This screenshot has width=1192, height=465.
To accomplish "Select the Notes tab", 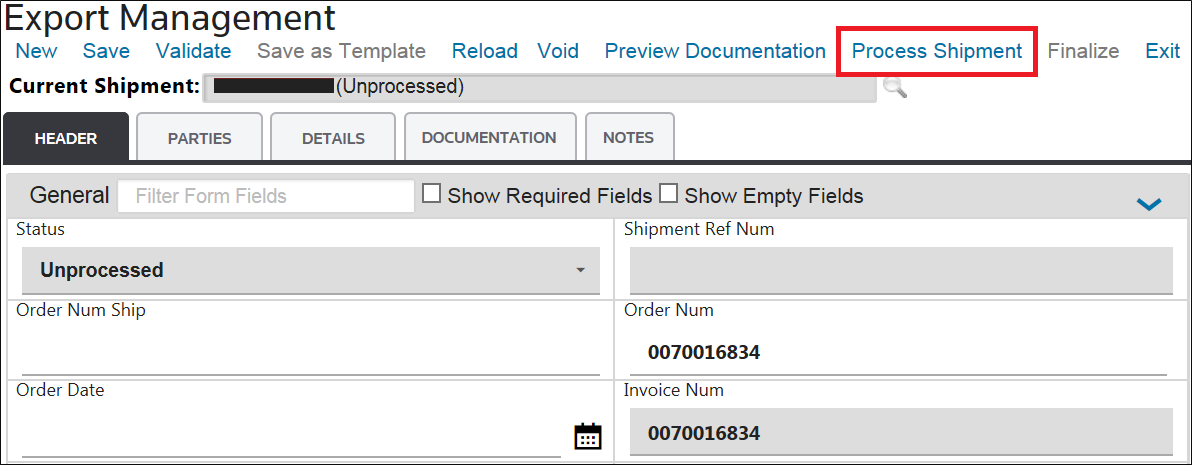I will [x=628, y=138].
